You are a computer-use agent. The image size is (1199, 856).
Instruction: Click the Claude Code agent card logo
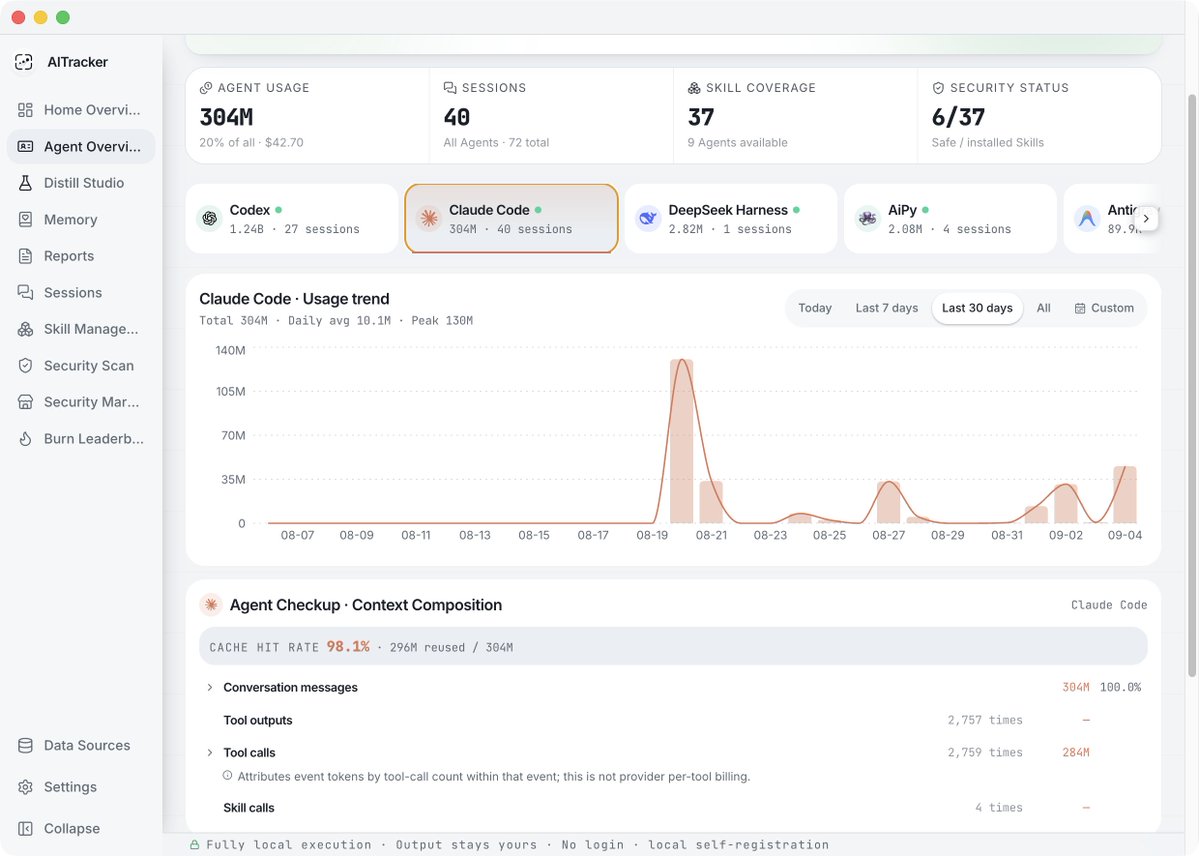pos(429,219)
